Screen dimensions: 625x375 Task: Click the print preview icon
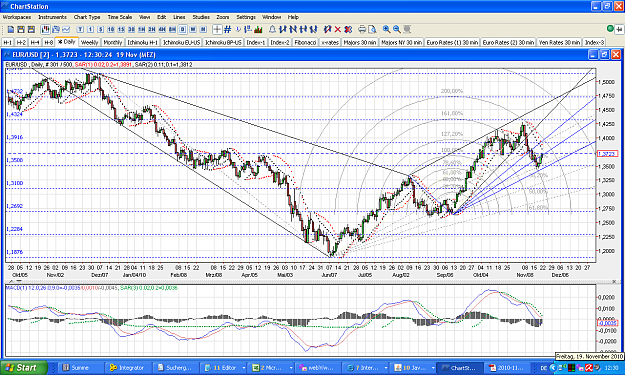click(372, 29)
